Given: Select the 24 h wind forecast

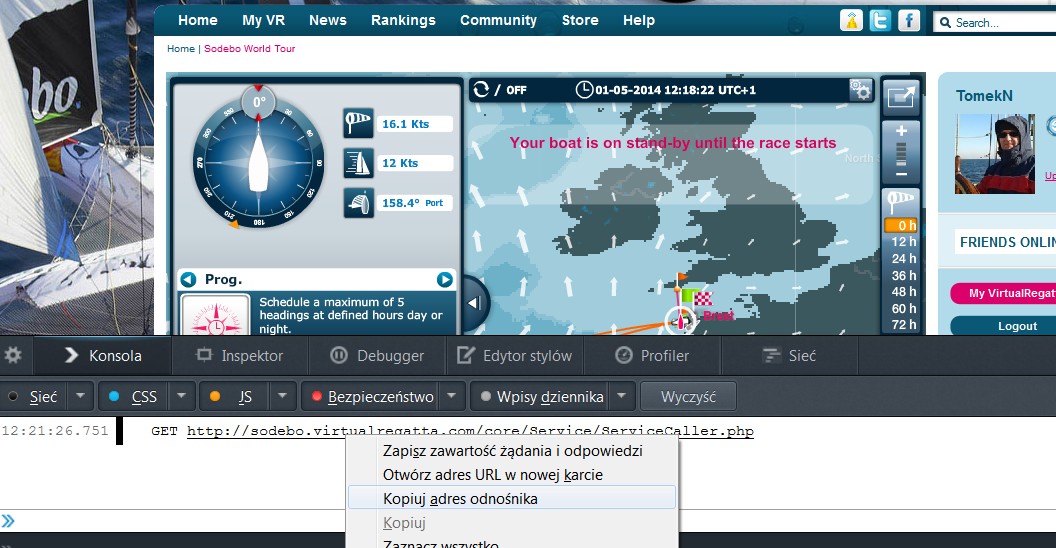Looking at the screenshot, I should point(902,259).
